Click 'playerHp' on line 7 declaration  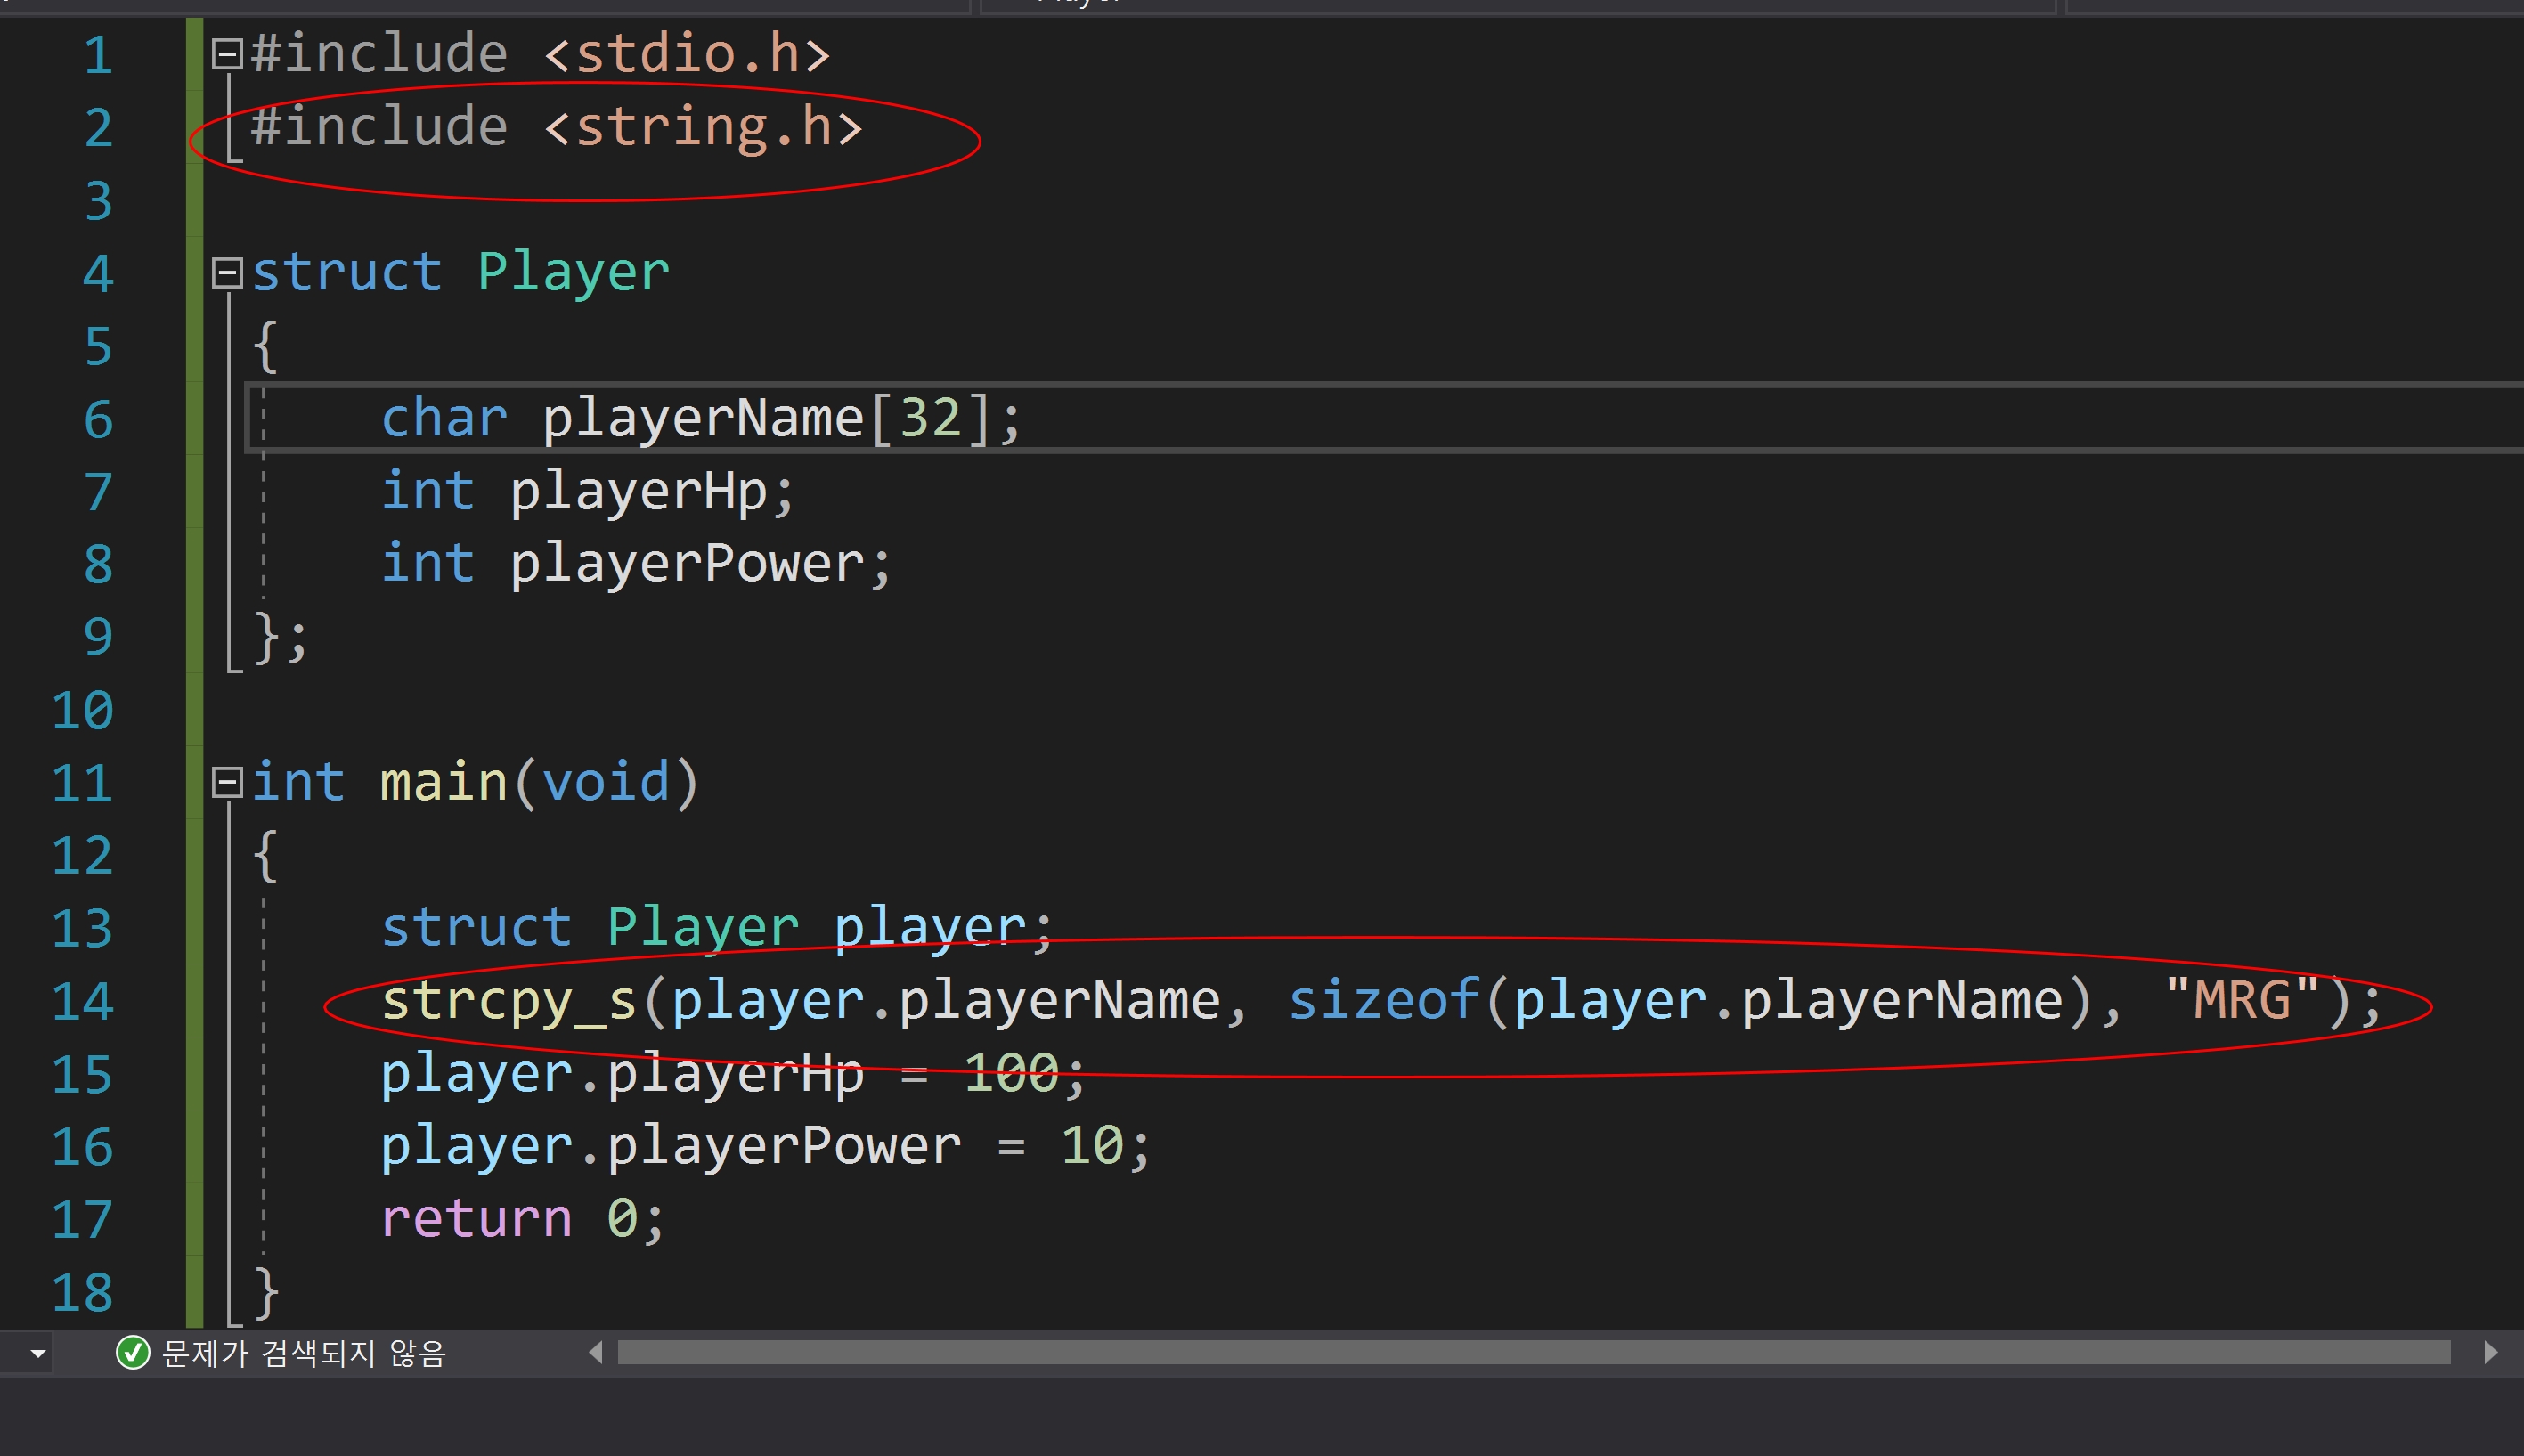pyautogui.click(x=639, y=492)
